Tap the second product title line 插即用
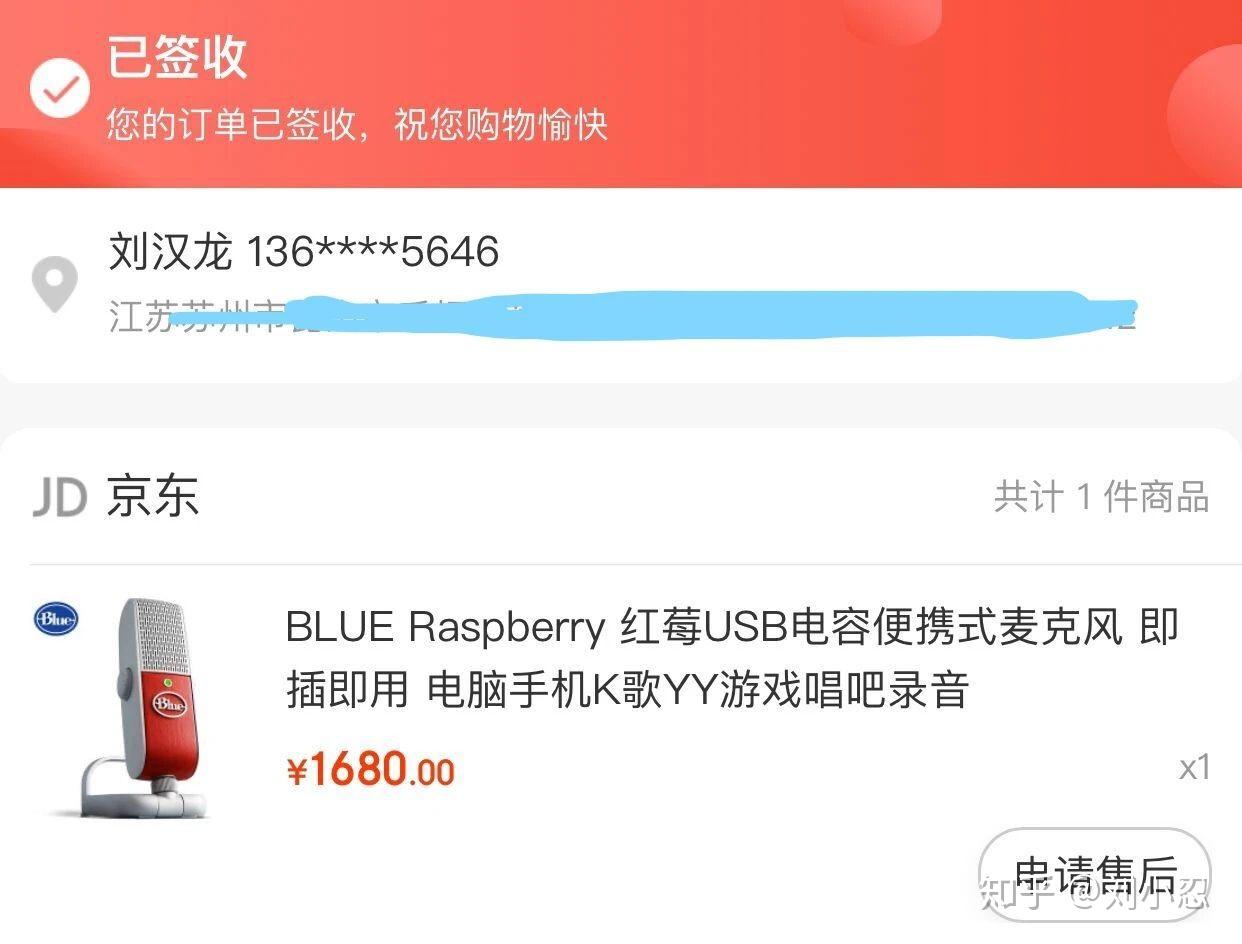This screenshot has width=1242, height=944. pyautogui.click(x=627, y=690)
